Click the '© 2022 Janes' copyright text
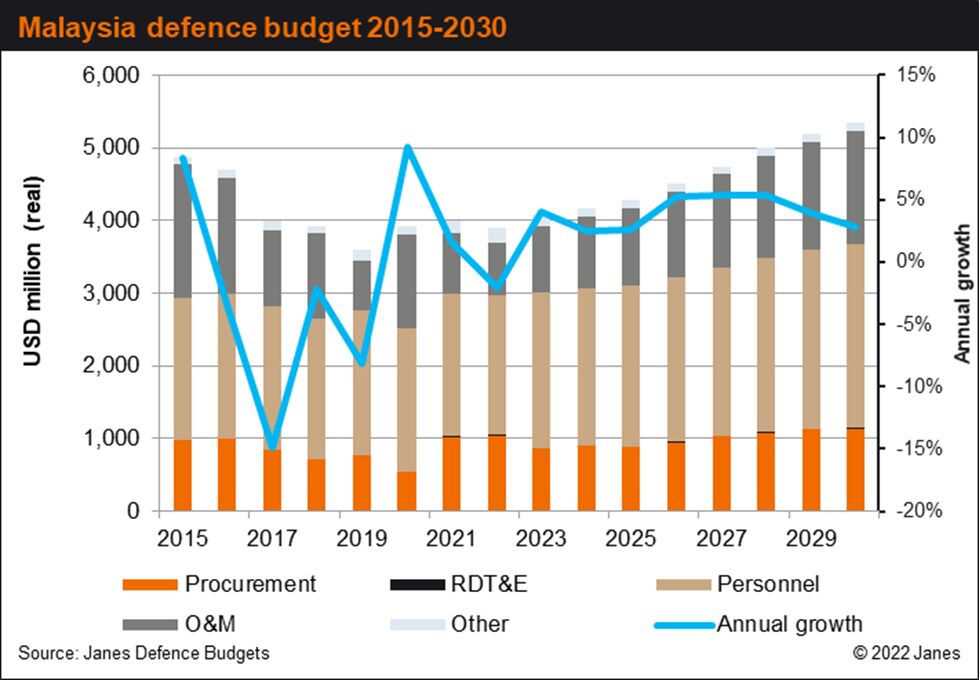This screenshot has height=680, width=979. [x=907, y=653]
